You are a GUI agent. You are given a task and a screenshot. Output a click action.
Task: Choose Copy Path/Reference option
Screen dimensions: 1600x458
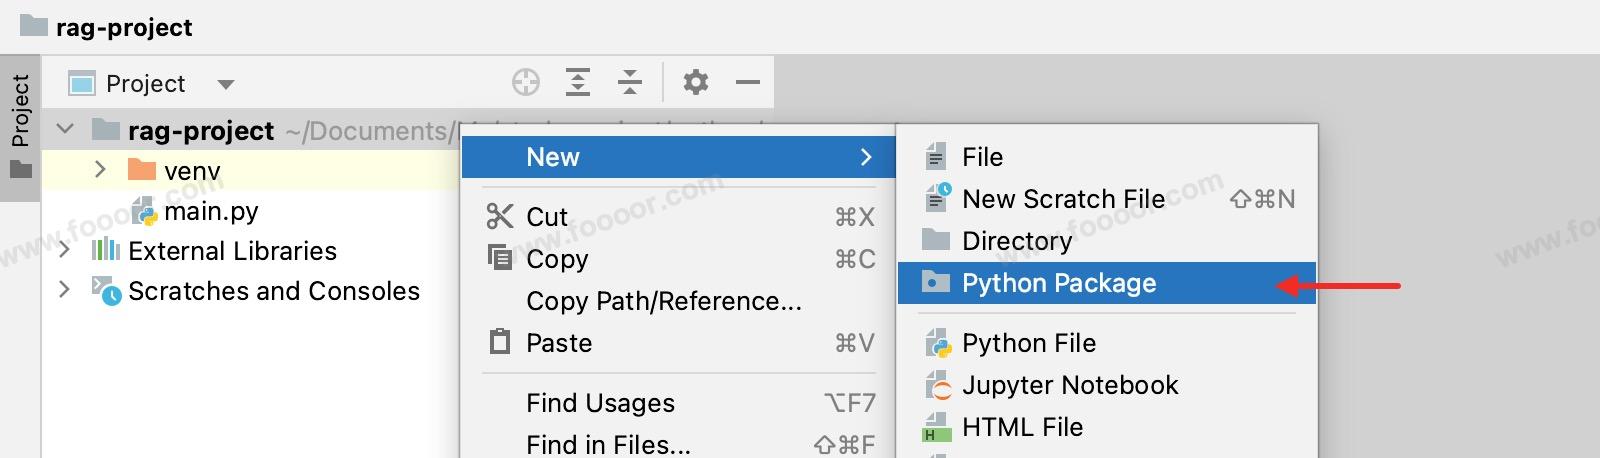tap(663, 301)
